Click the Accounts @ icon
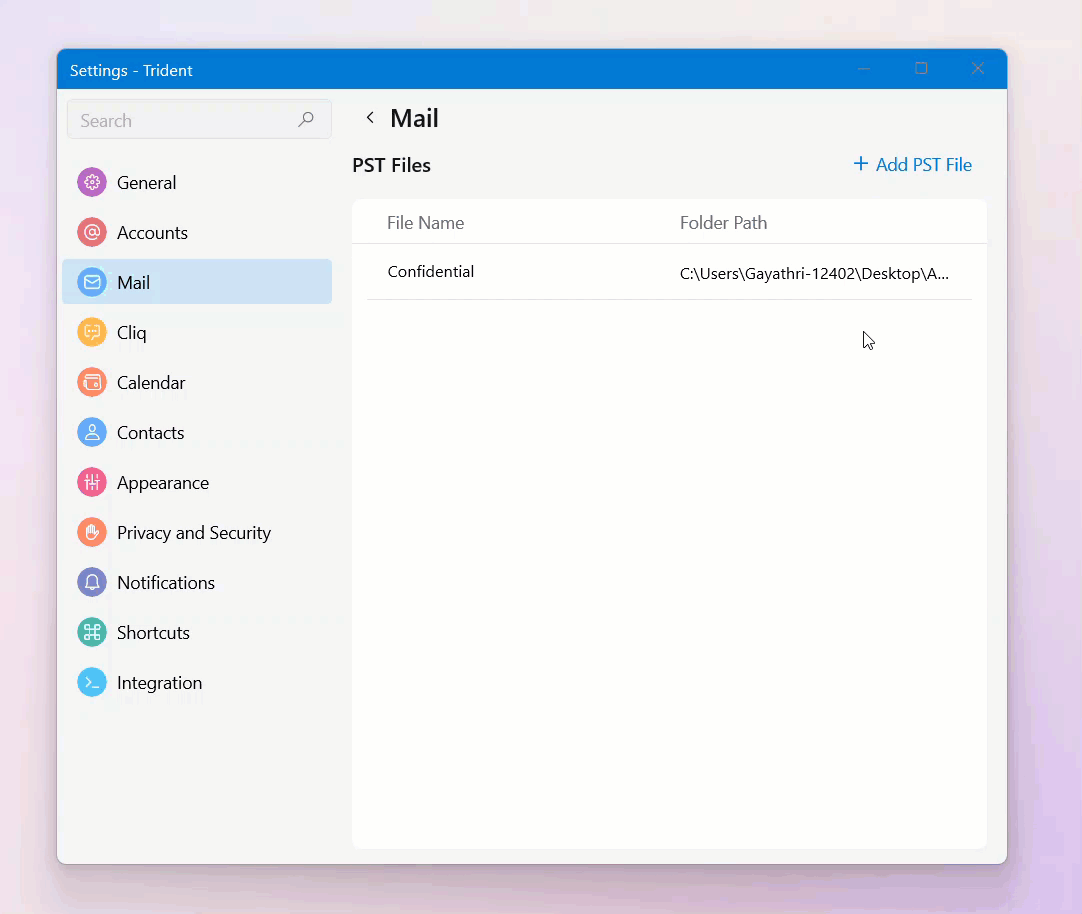The width and height of the screenshot is (1082, 914). [x=92, y=232]
